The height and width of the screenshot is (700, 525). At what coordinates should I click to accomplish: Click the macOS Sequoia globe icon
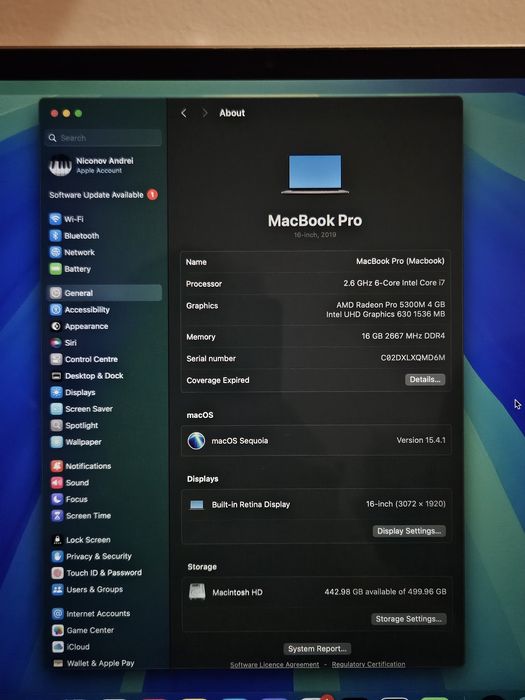point(196,441)
